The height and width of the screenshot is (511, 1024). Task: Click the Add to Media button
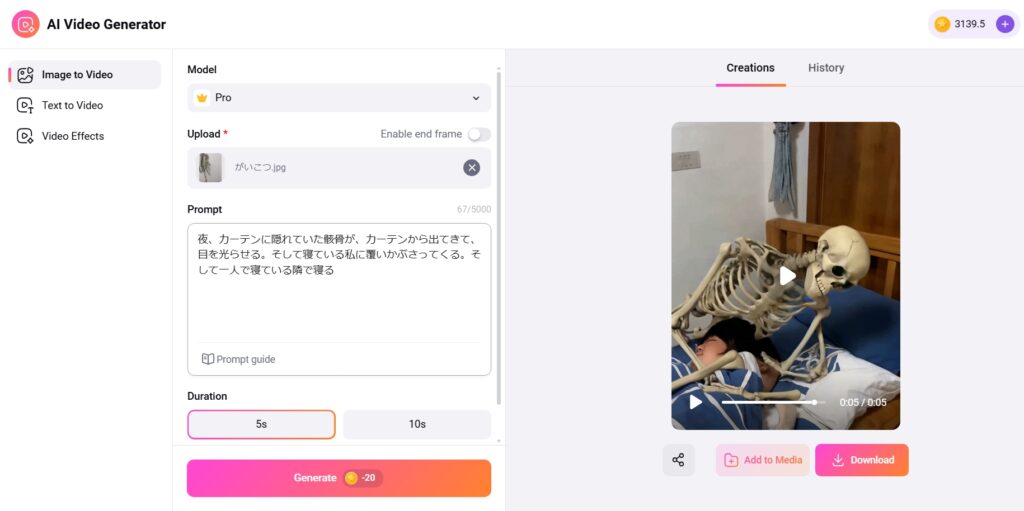763,460
